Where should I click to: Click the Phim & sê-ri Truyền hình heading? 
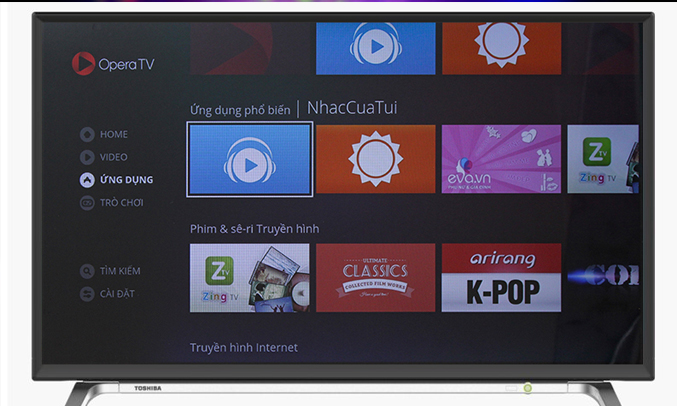255,229
